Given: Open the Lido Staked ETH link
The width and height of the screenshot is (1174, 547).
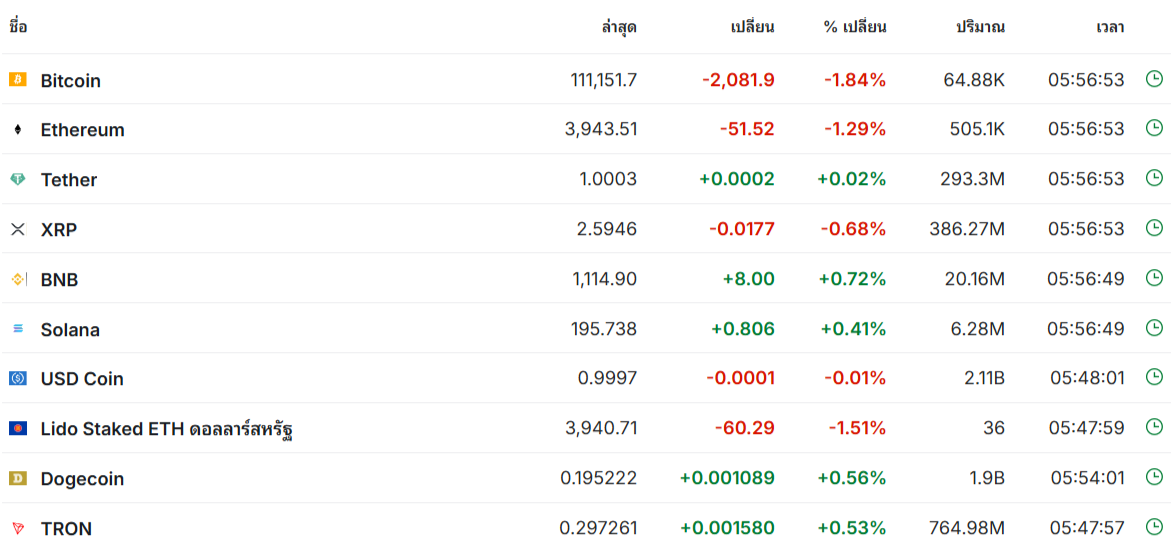Looking at the screenshot, I should coord(166,429).
